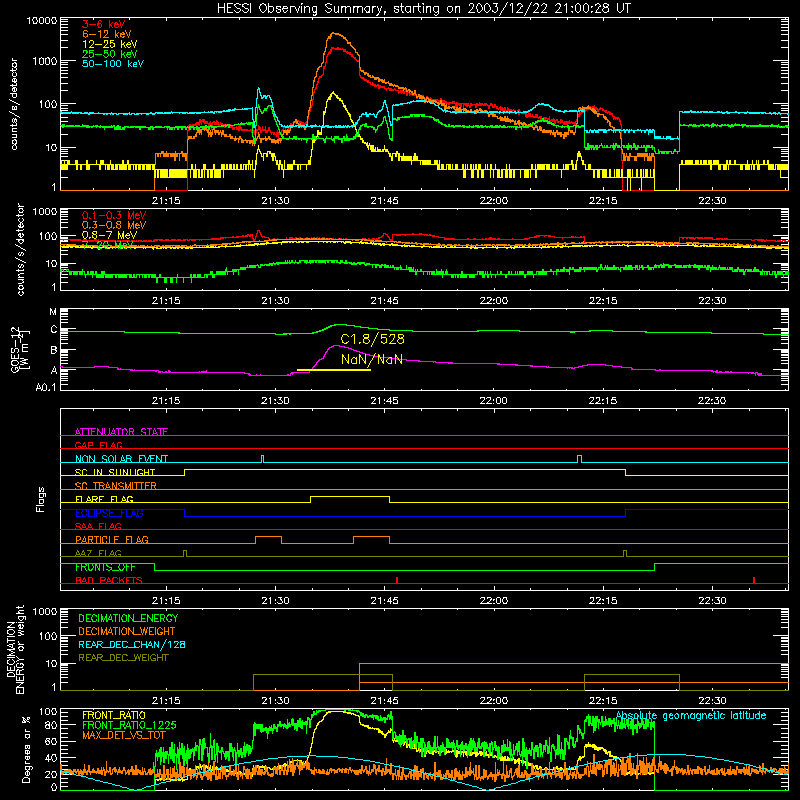The height and width of the screenshot is (800, 800).
Task: Click the SAA_FLAG label
Action: tap(98, 526)
